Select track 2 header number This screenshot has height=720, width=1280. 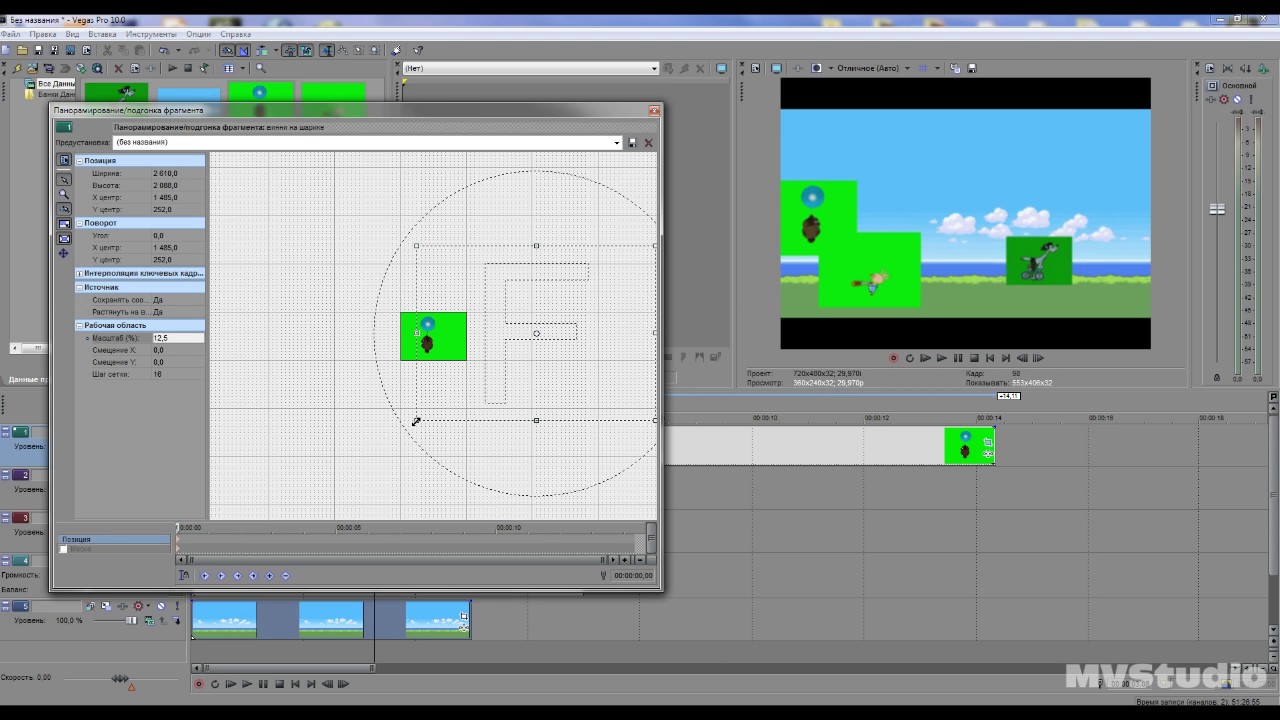tap(20, 475)
